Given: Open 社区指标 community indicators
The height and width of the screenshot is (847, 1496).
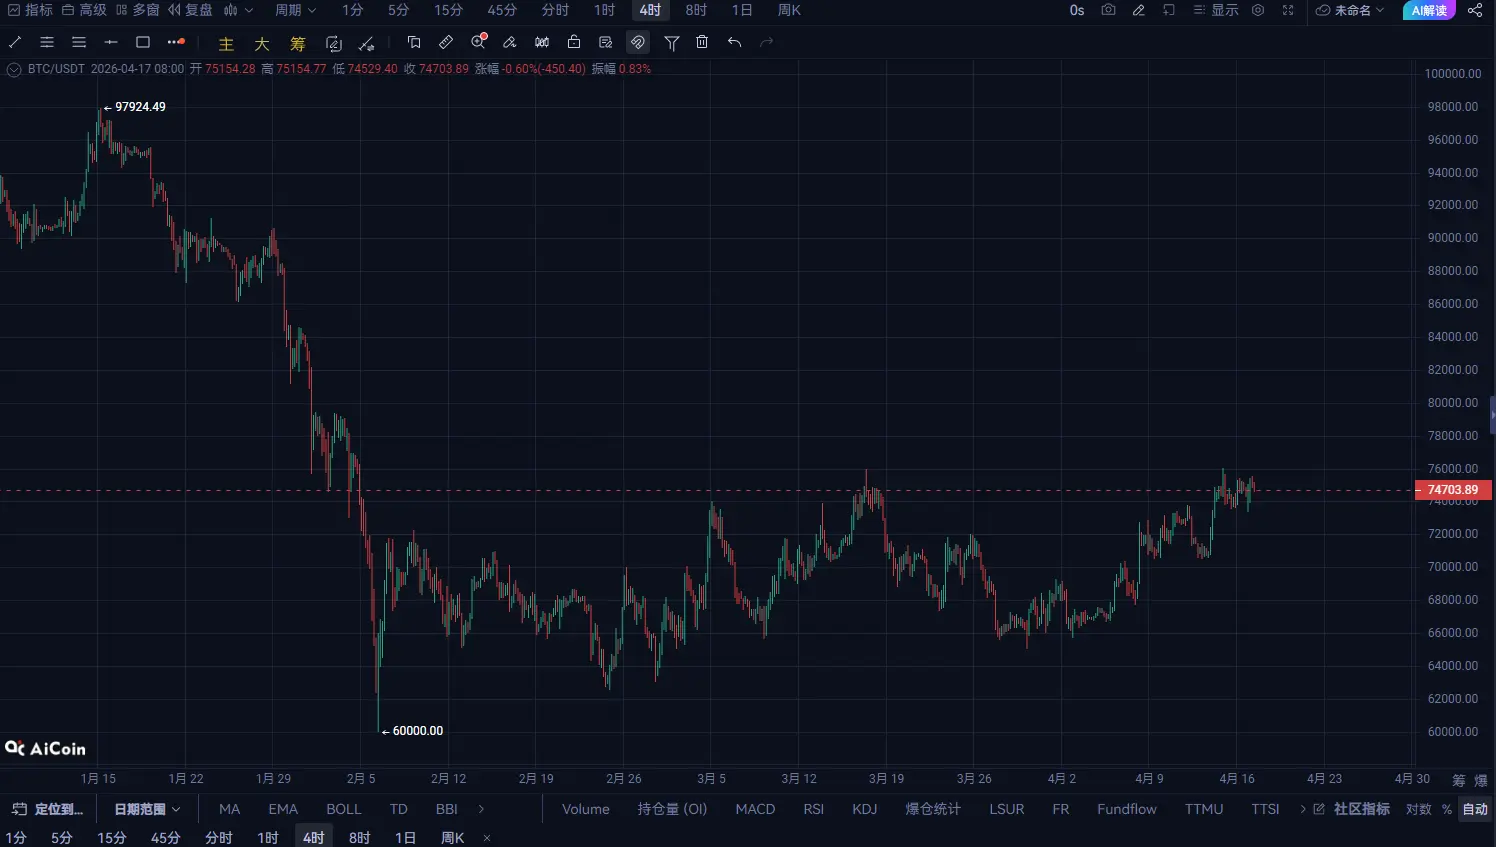Looking at the screenshot, I should coord(1352,809).
